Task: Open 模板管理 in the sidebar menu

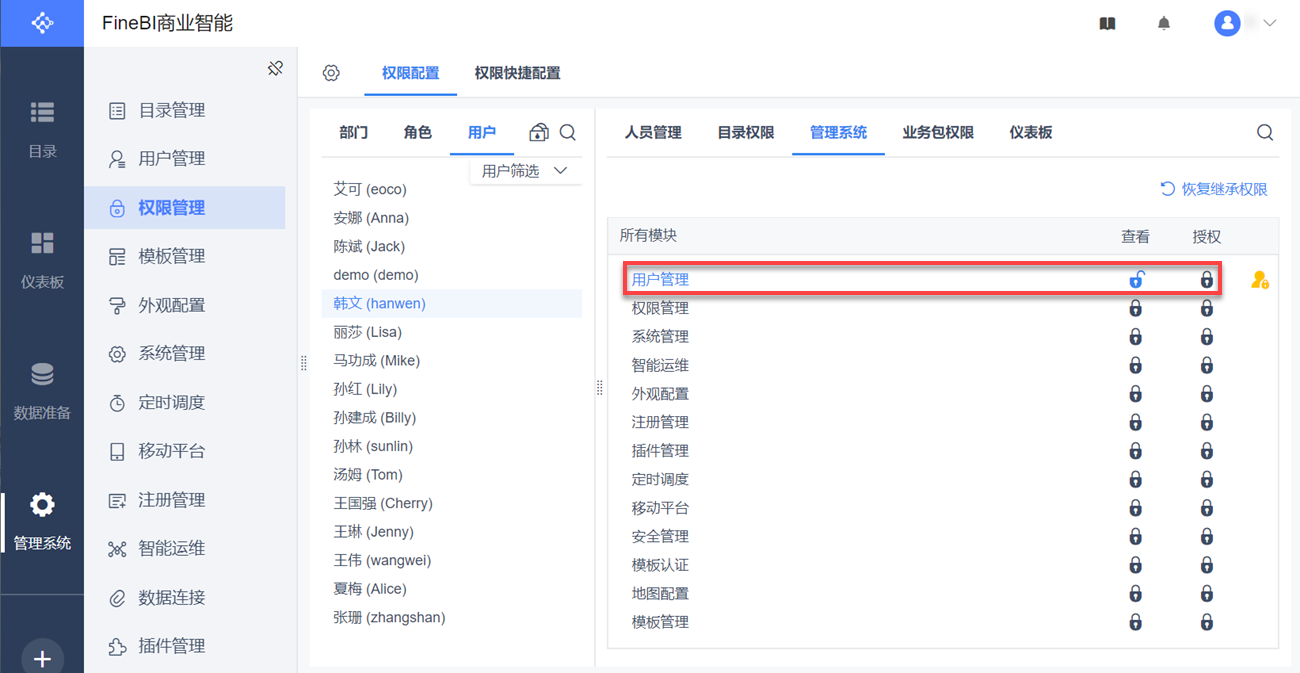Action: tap(171, 256)
